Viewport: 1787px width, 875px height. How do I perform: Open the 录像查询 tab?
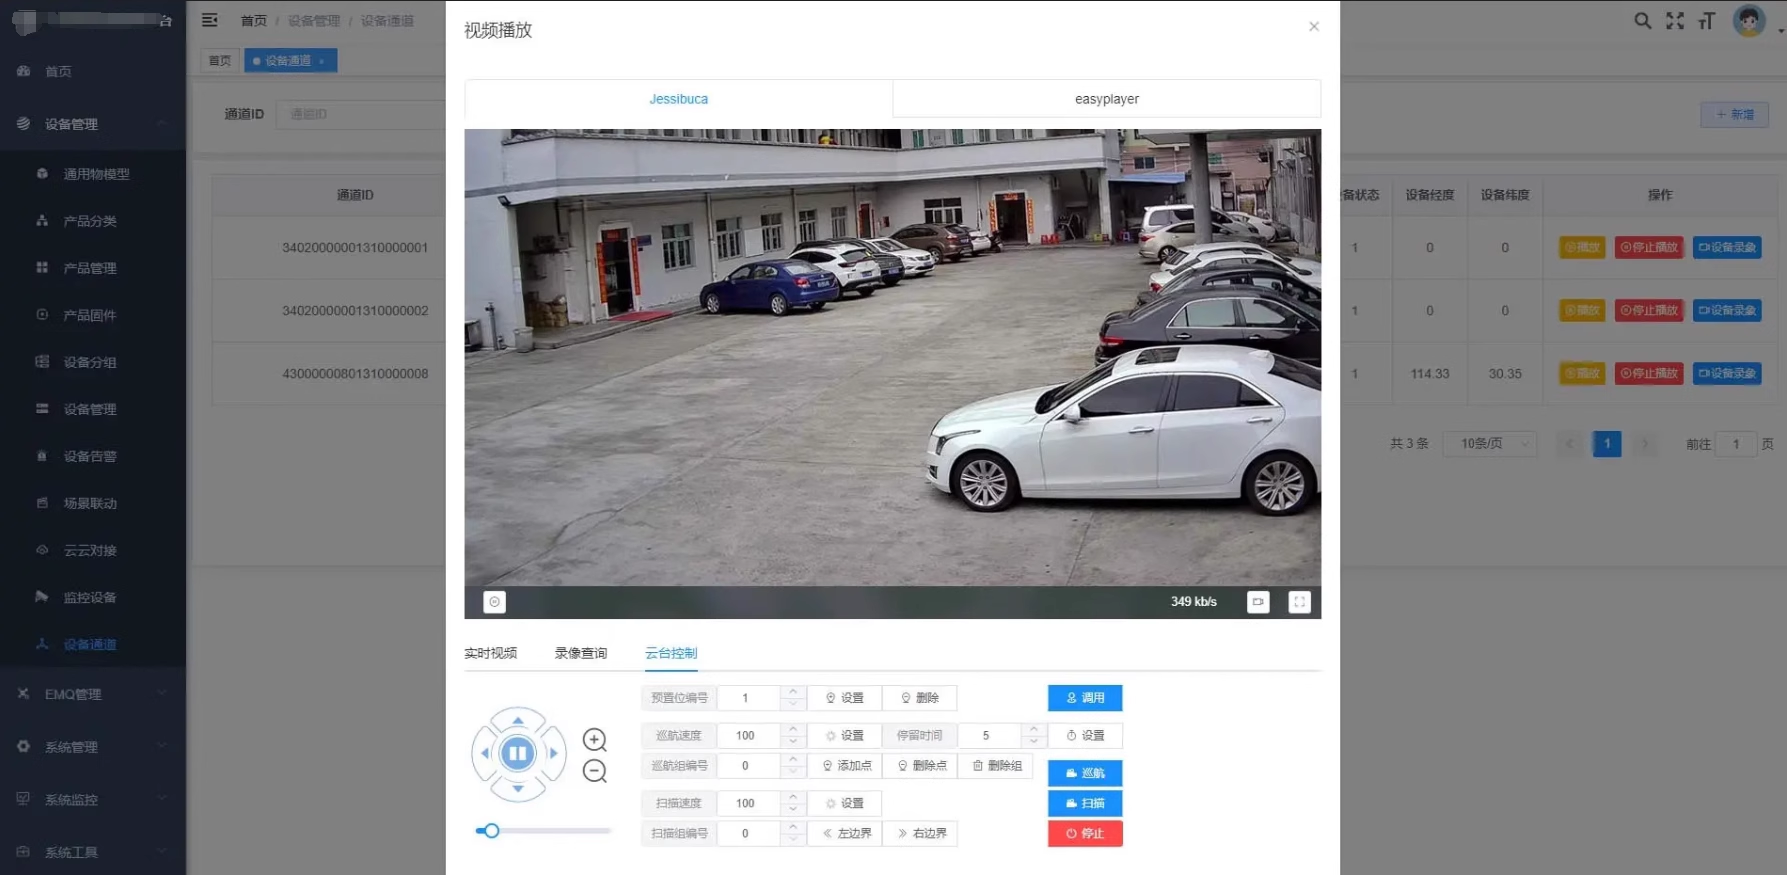[581, 653]
